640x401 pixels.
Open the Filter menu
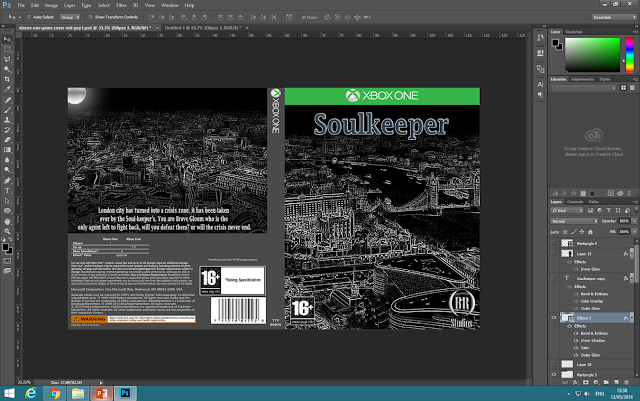point(121,5)
